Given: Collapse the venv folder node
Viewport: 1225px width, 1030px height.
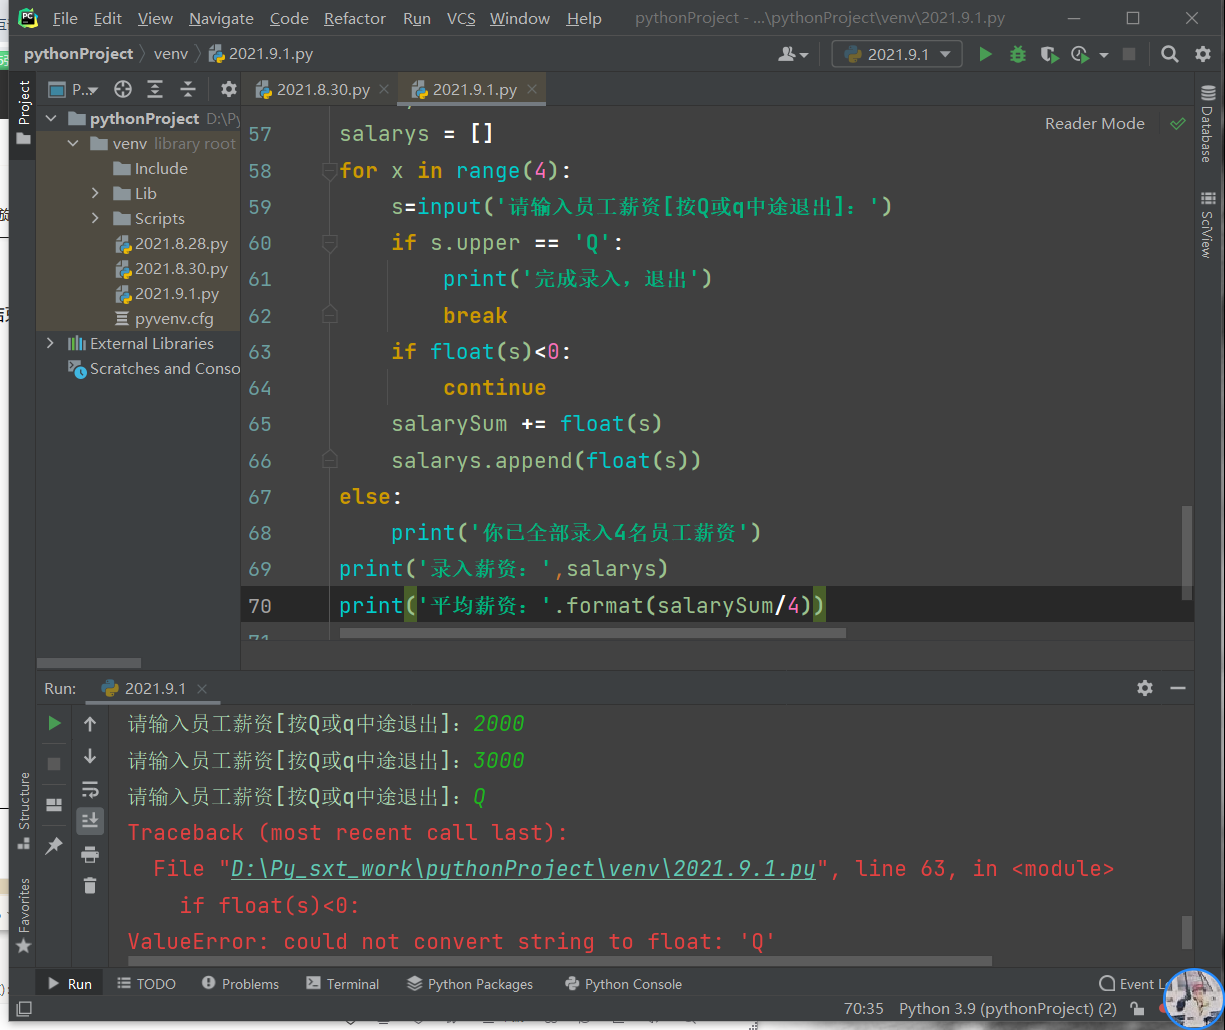Looking at the screenshot, I should click(73, 144).
